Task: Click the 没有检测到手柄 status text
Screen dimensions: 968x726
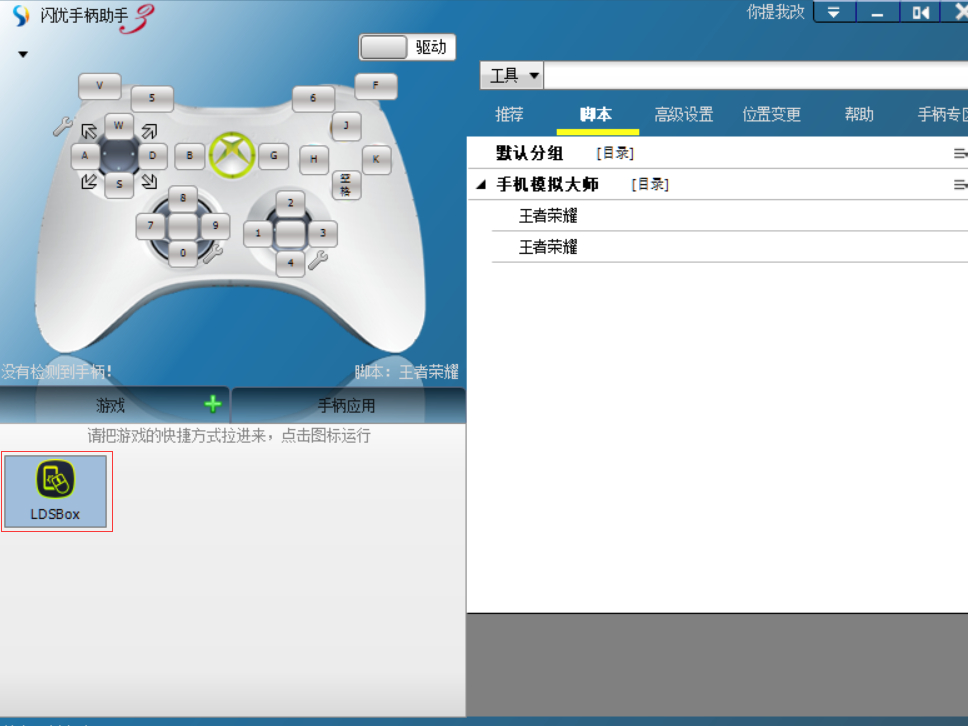Action: 56,372
